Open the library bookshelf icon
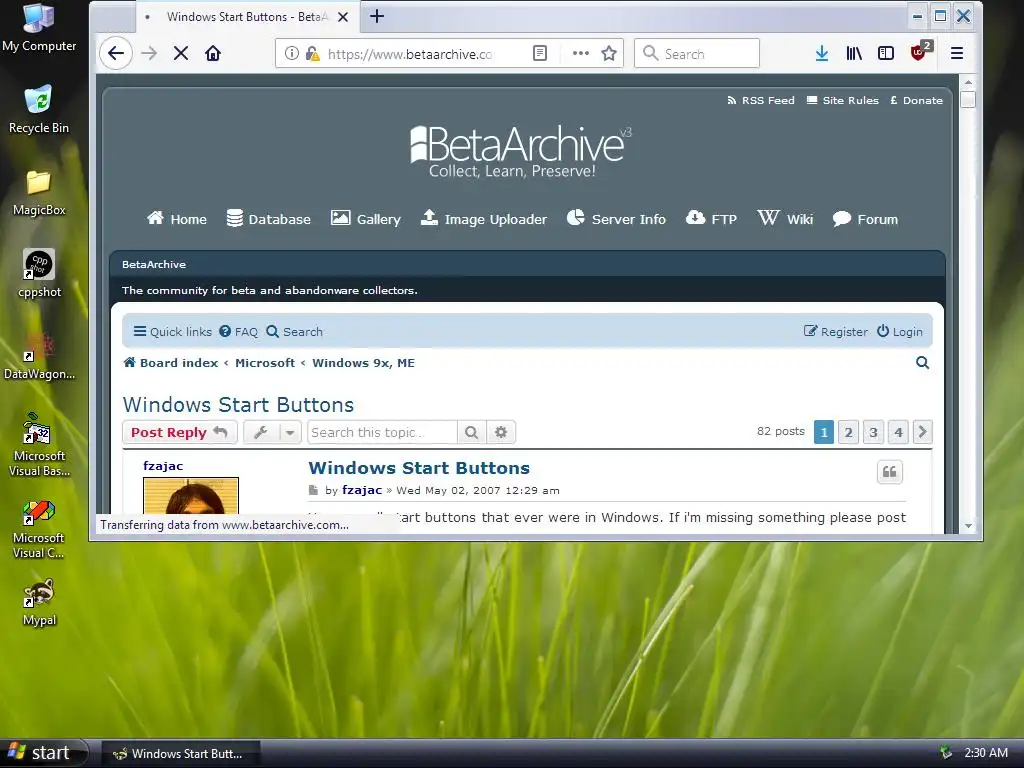The width and height of the screenshot is (1024, 768). 854,54
